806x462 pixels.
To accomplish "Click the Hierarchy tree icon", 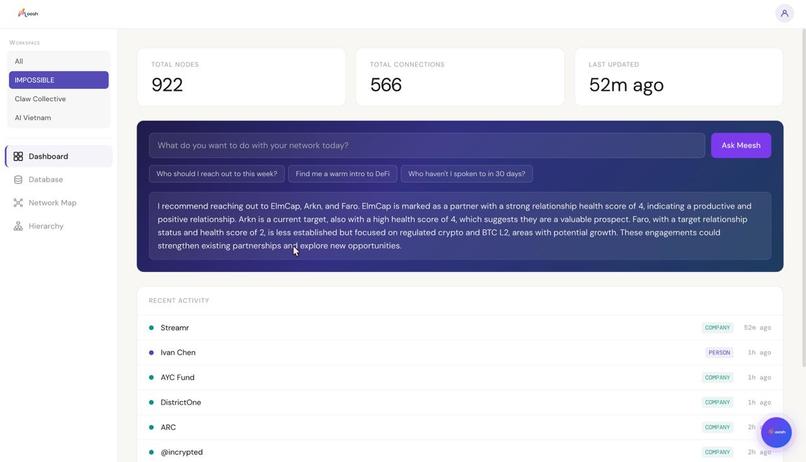I will (x=18, y=226).
